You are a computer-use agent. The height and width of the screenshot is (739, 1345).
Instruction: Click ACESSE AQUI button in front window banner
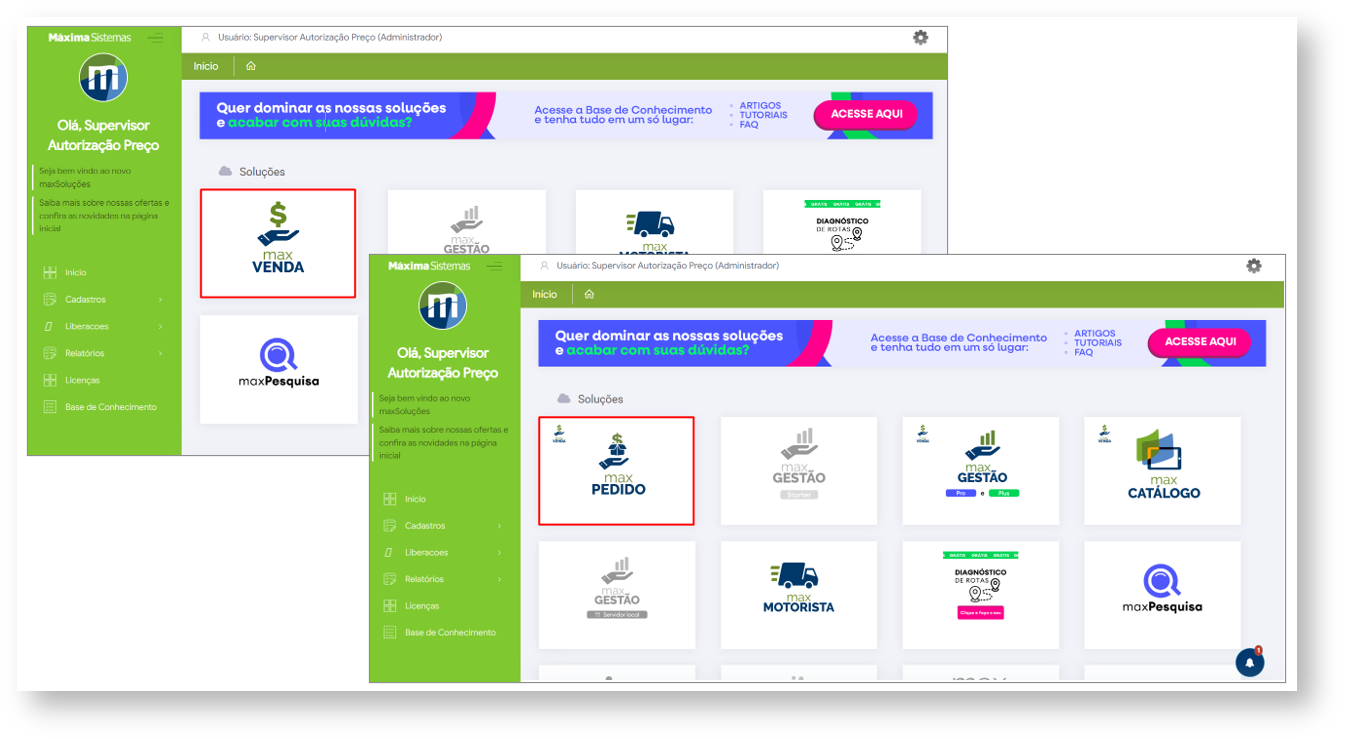[x=1200, y=342]
